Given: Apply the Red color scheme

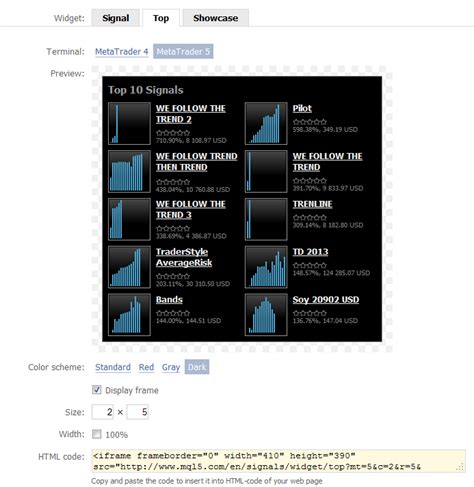Looking at the screenshot, I should coord(146,367).
